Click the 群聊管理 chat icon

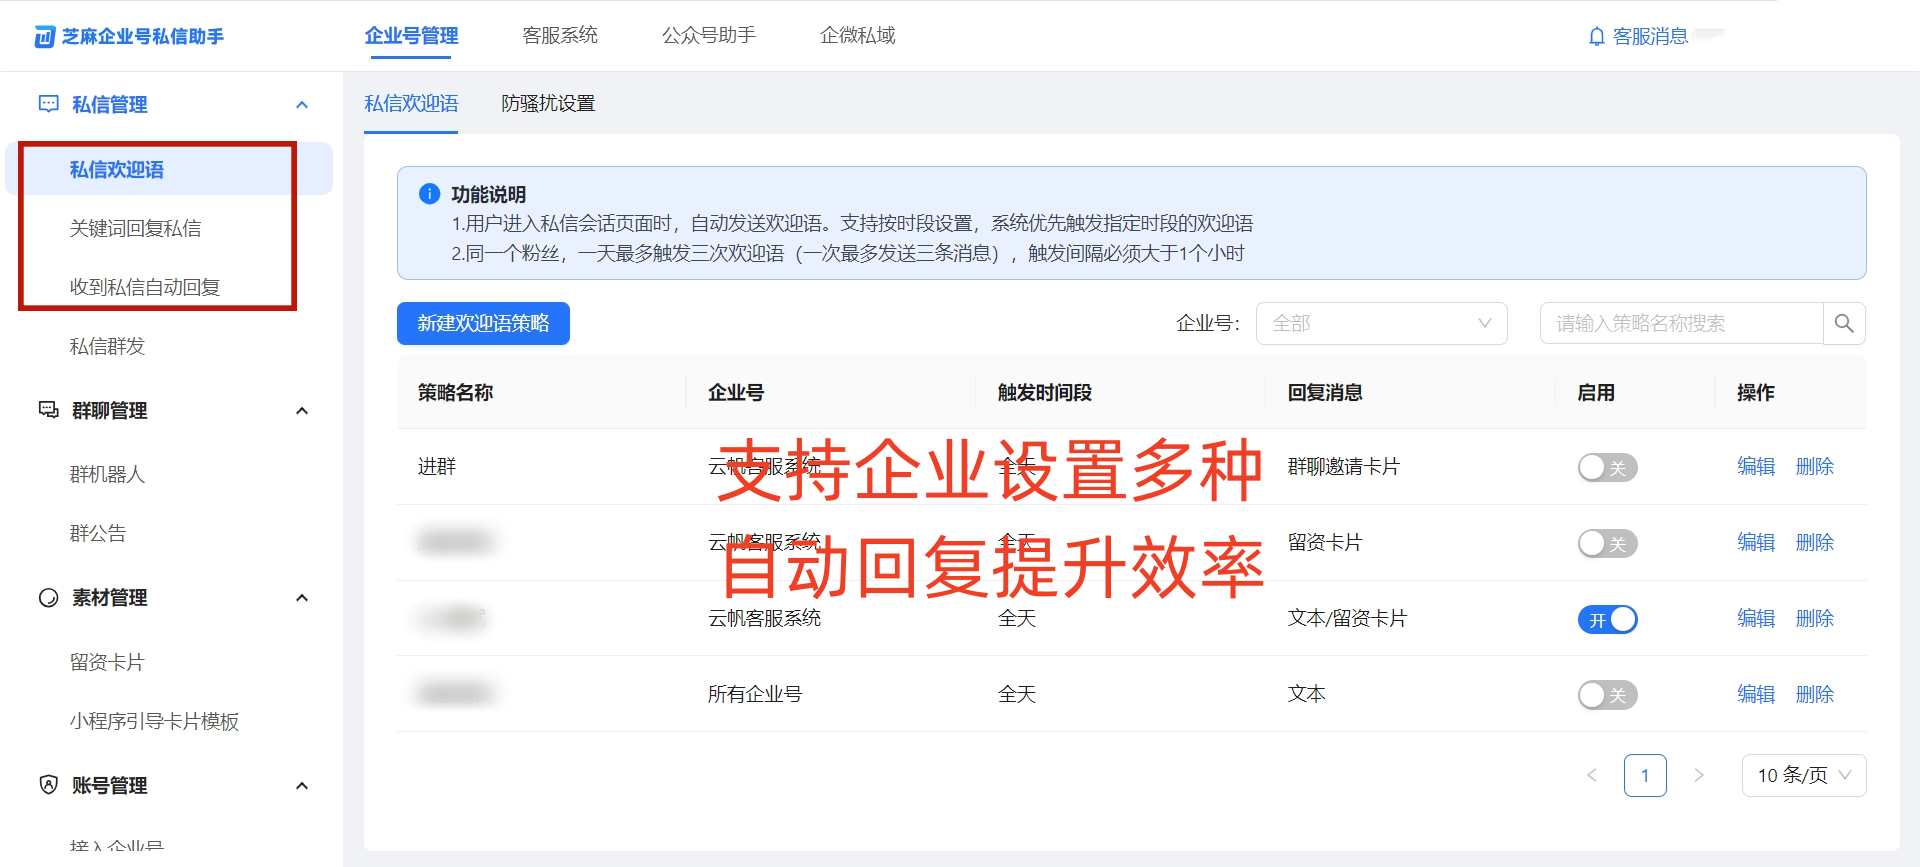(48, 410)
